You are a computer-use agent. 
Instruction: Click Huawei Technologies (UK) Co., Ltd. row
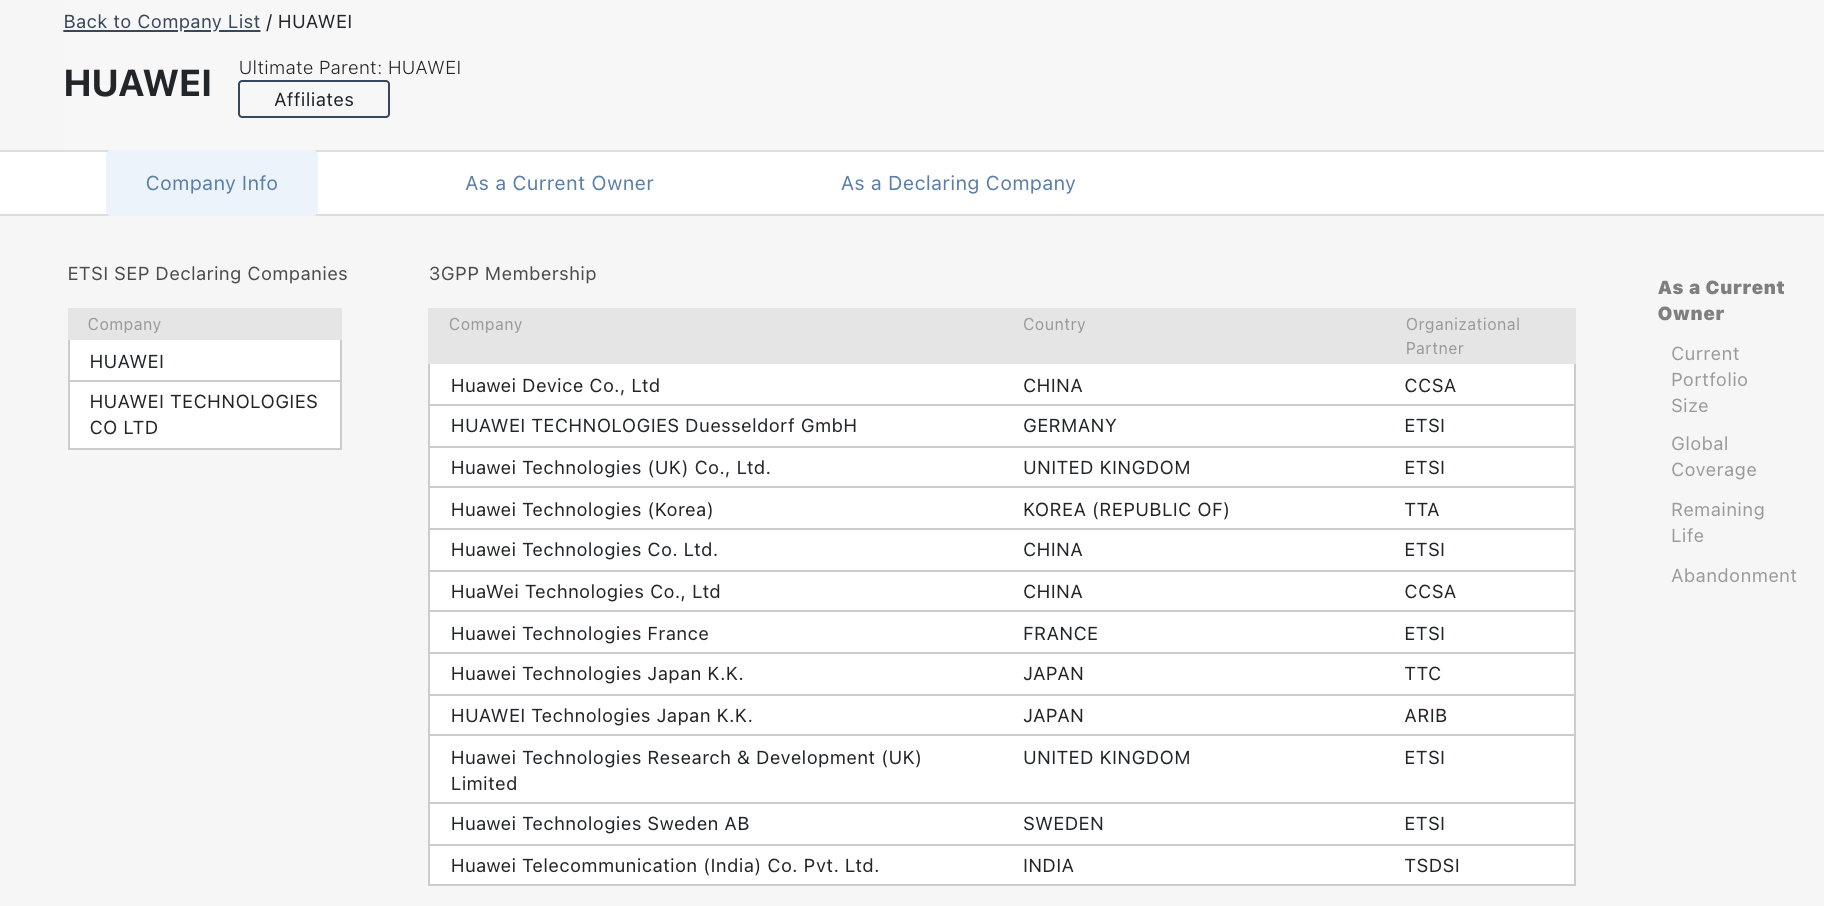pyautogui.click(x=1001, y=468)
